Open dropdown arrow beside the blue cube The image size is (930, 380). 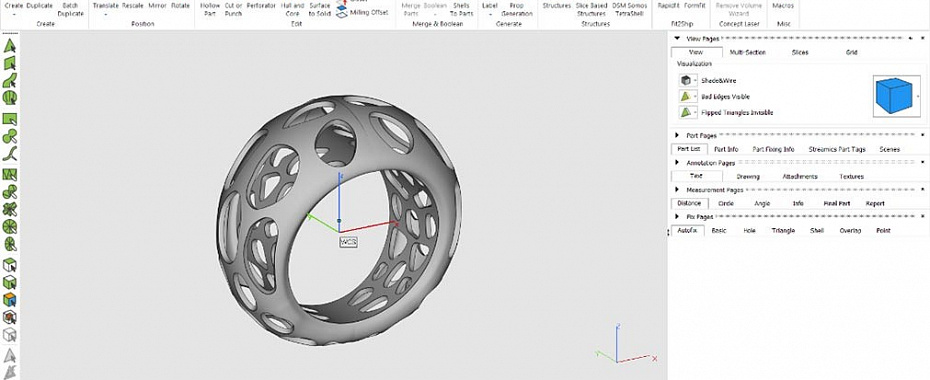pos(918,95)
